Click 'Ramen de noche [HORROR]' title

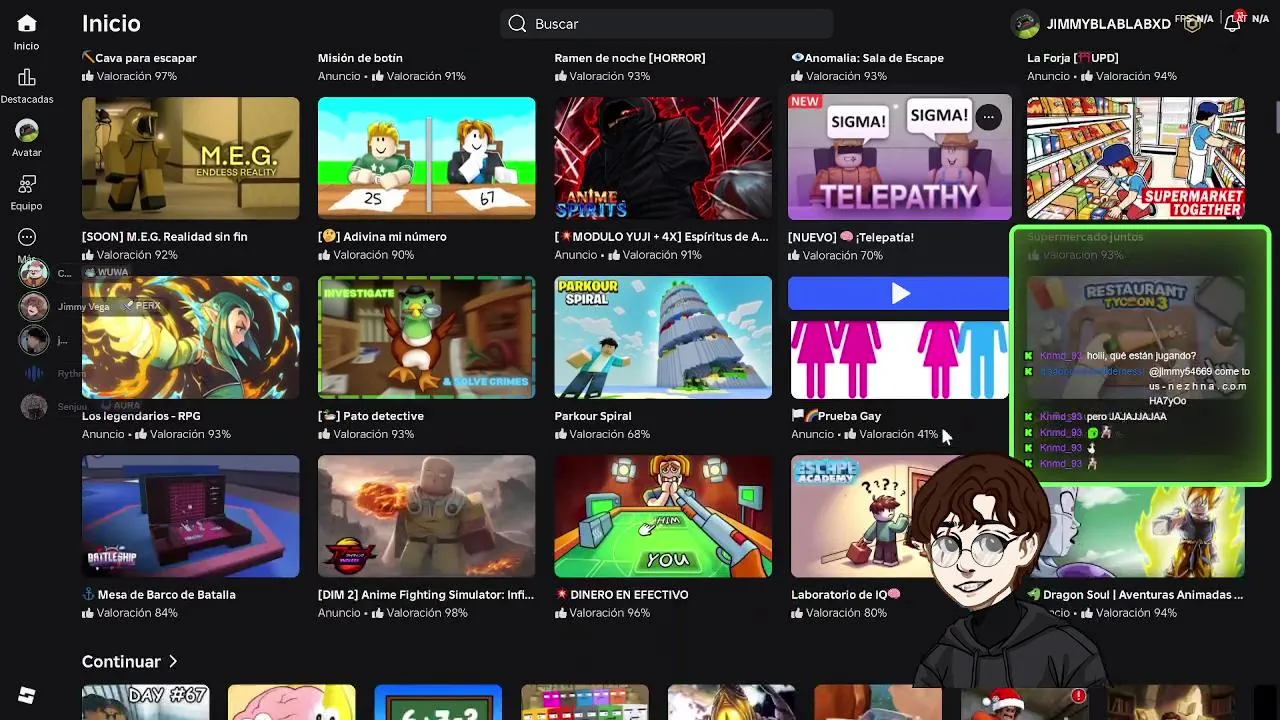630,58
